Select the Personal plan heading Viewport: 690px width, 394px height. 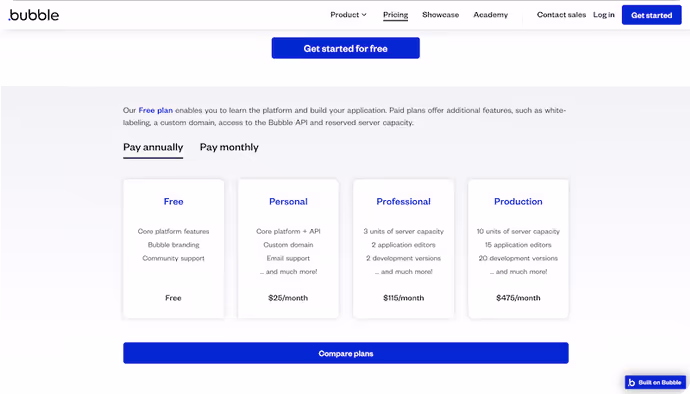288,201
